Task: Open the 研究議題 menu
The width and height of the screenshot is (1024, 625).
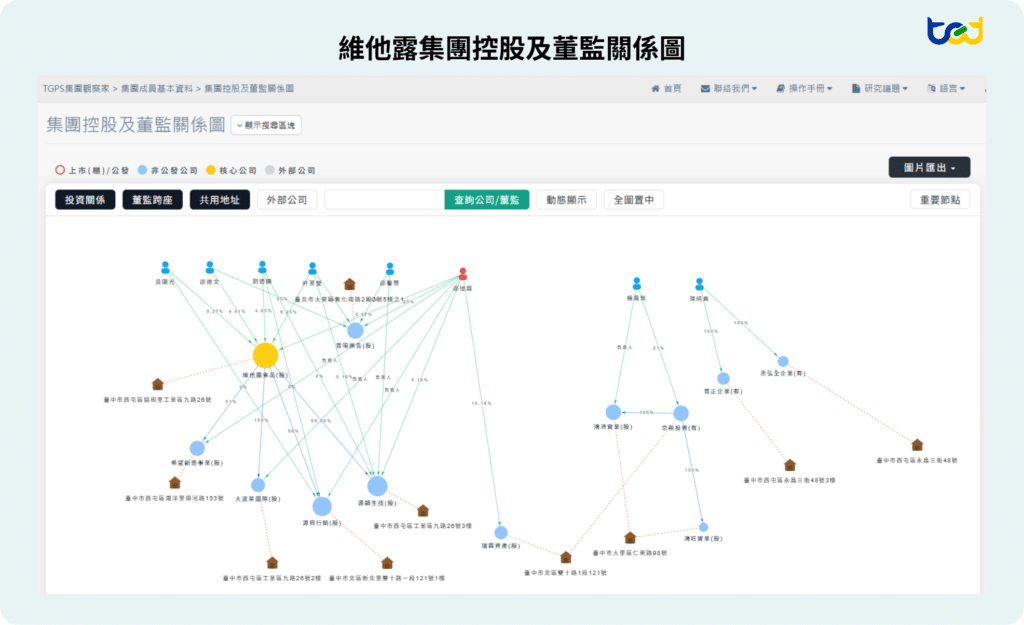Action: (880, 88)
